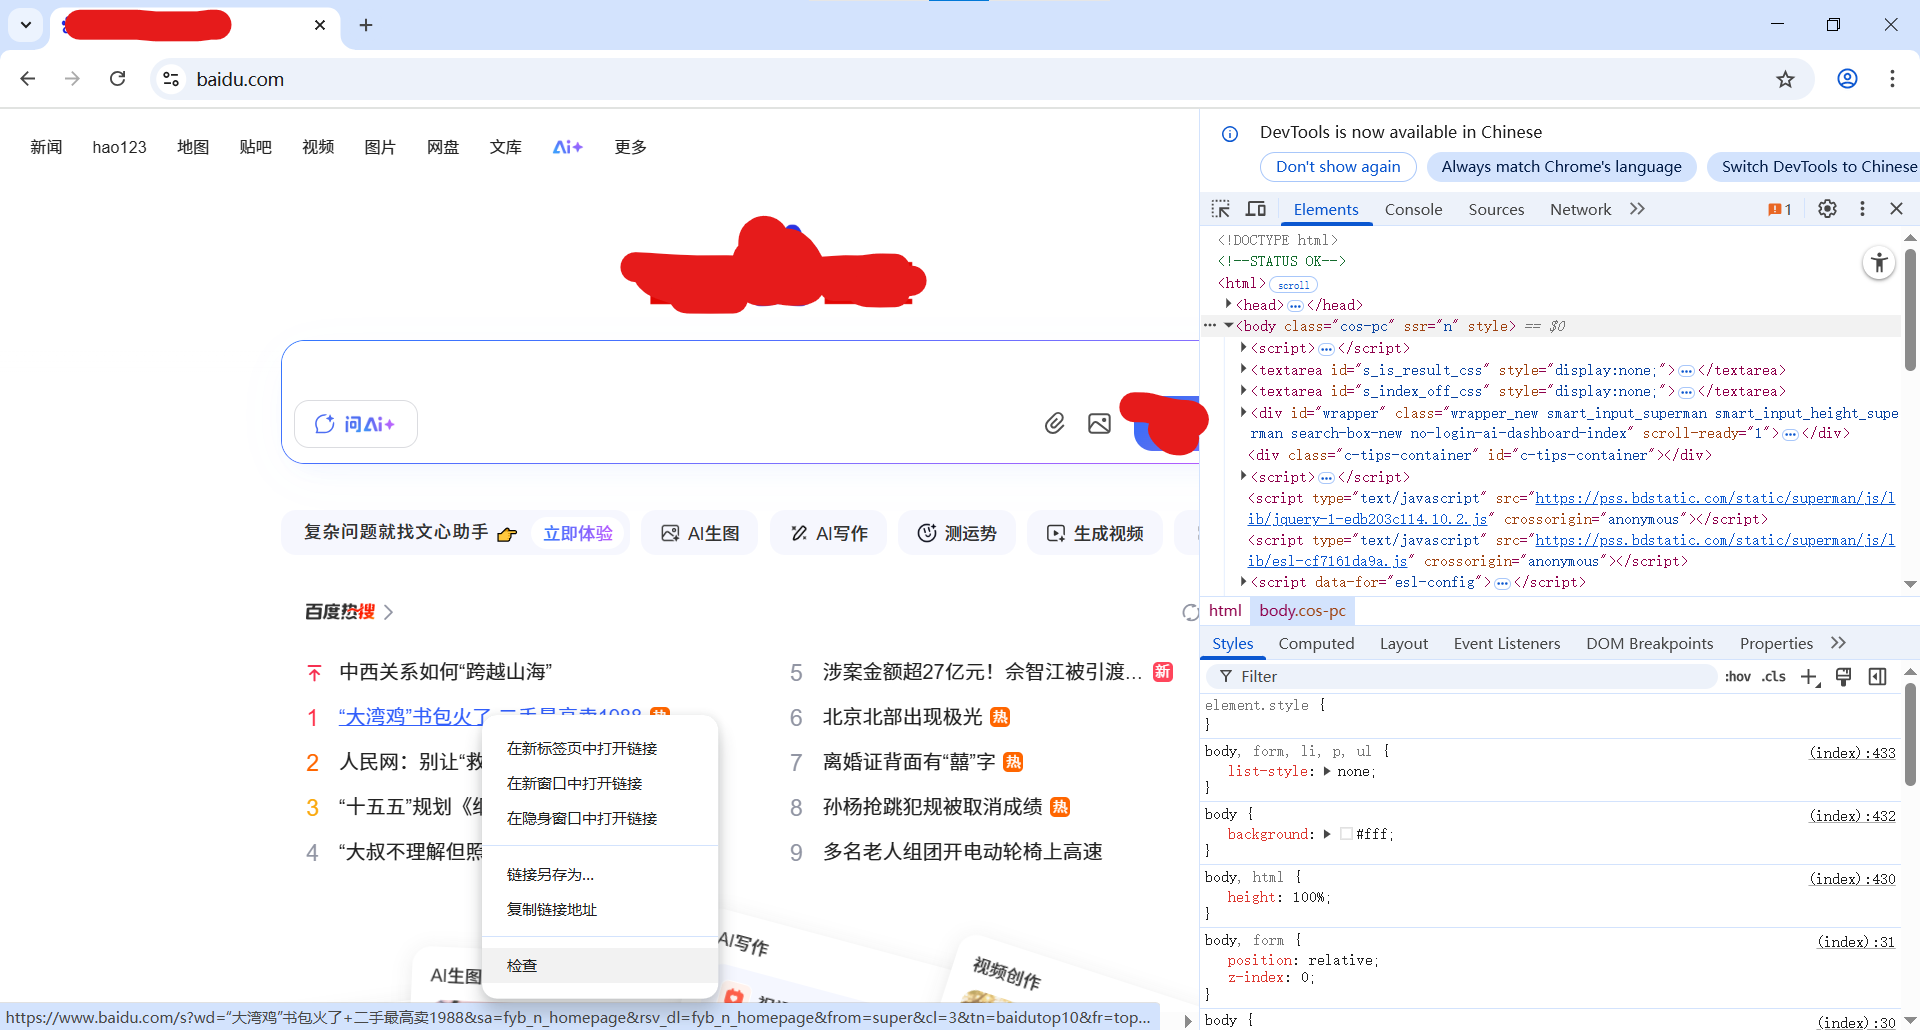1920x1030 pixels.
Task: Toggle :hov element state pseudo-classes
Action: [x=1738, y=676]
